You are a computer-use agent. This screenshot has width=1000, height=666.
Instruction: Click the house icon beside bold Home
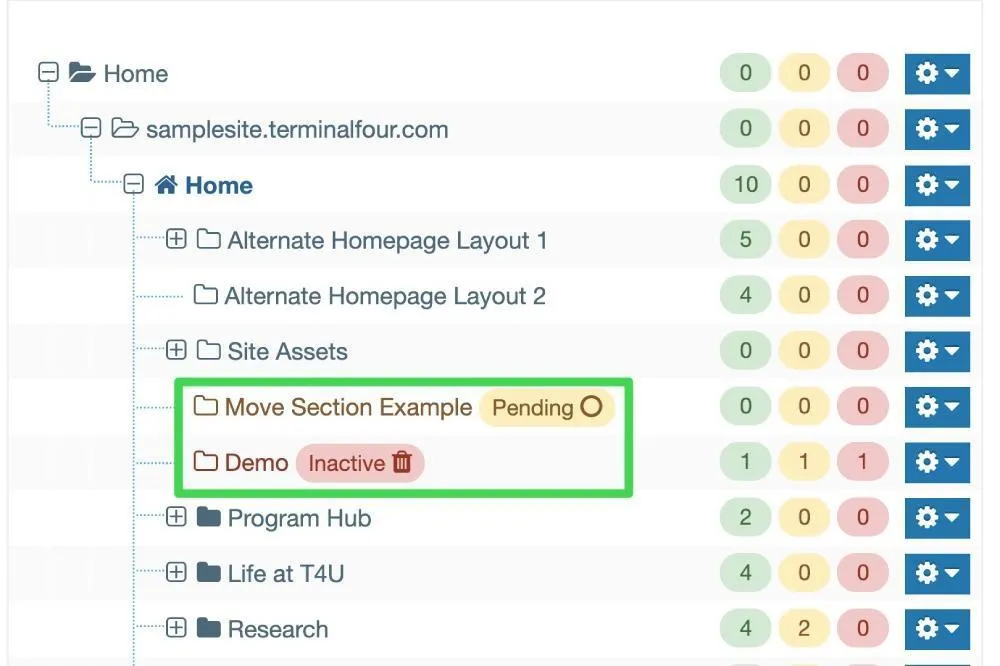(166, 185)
